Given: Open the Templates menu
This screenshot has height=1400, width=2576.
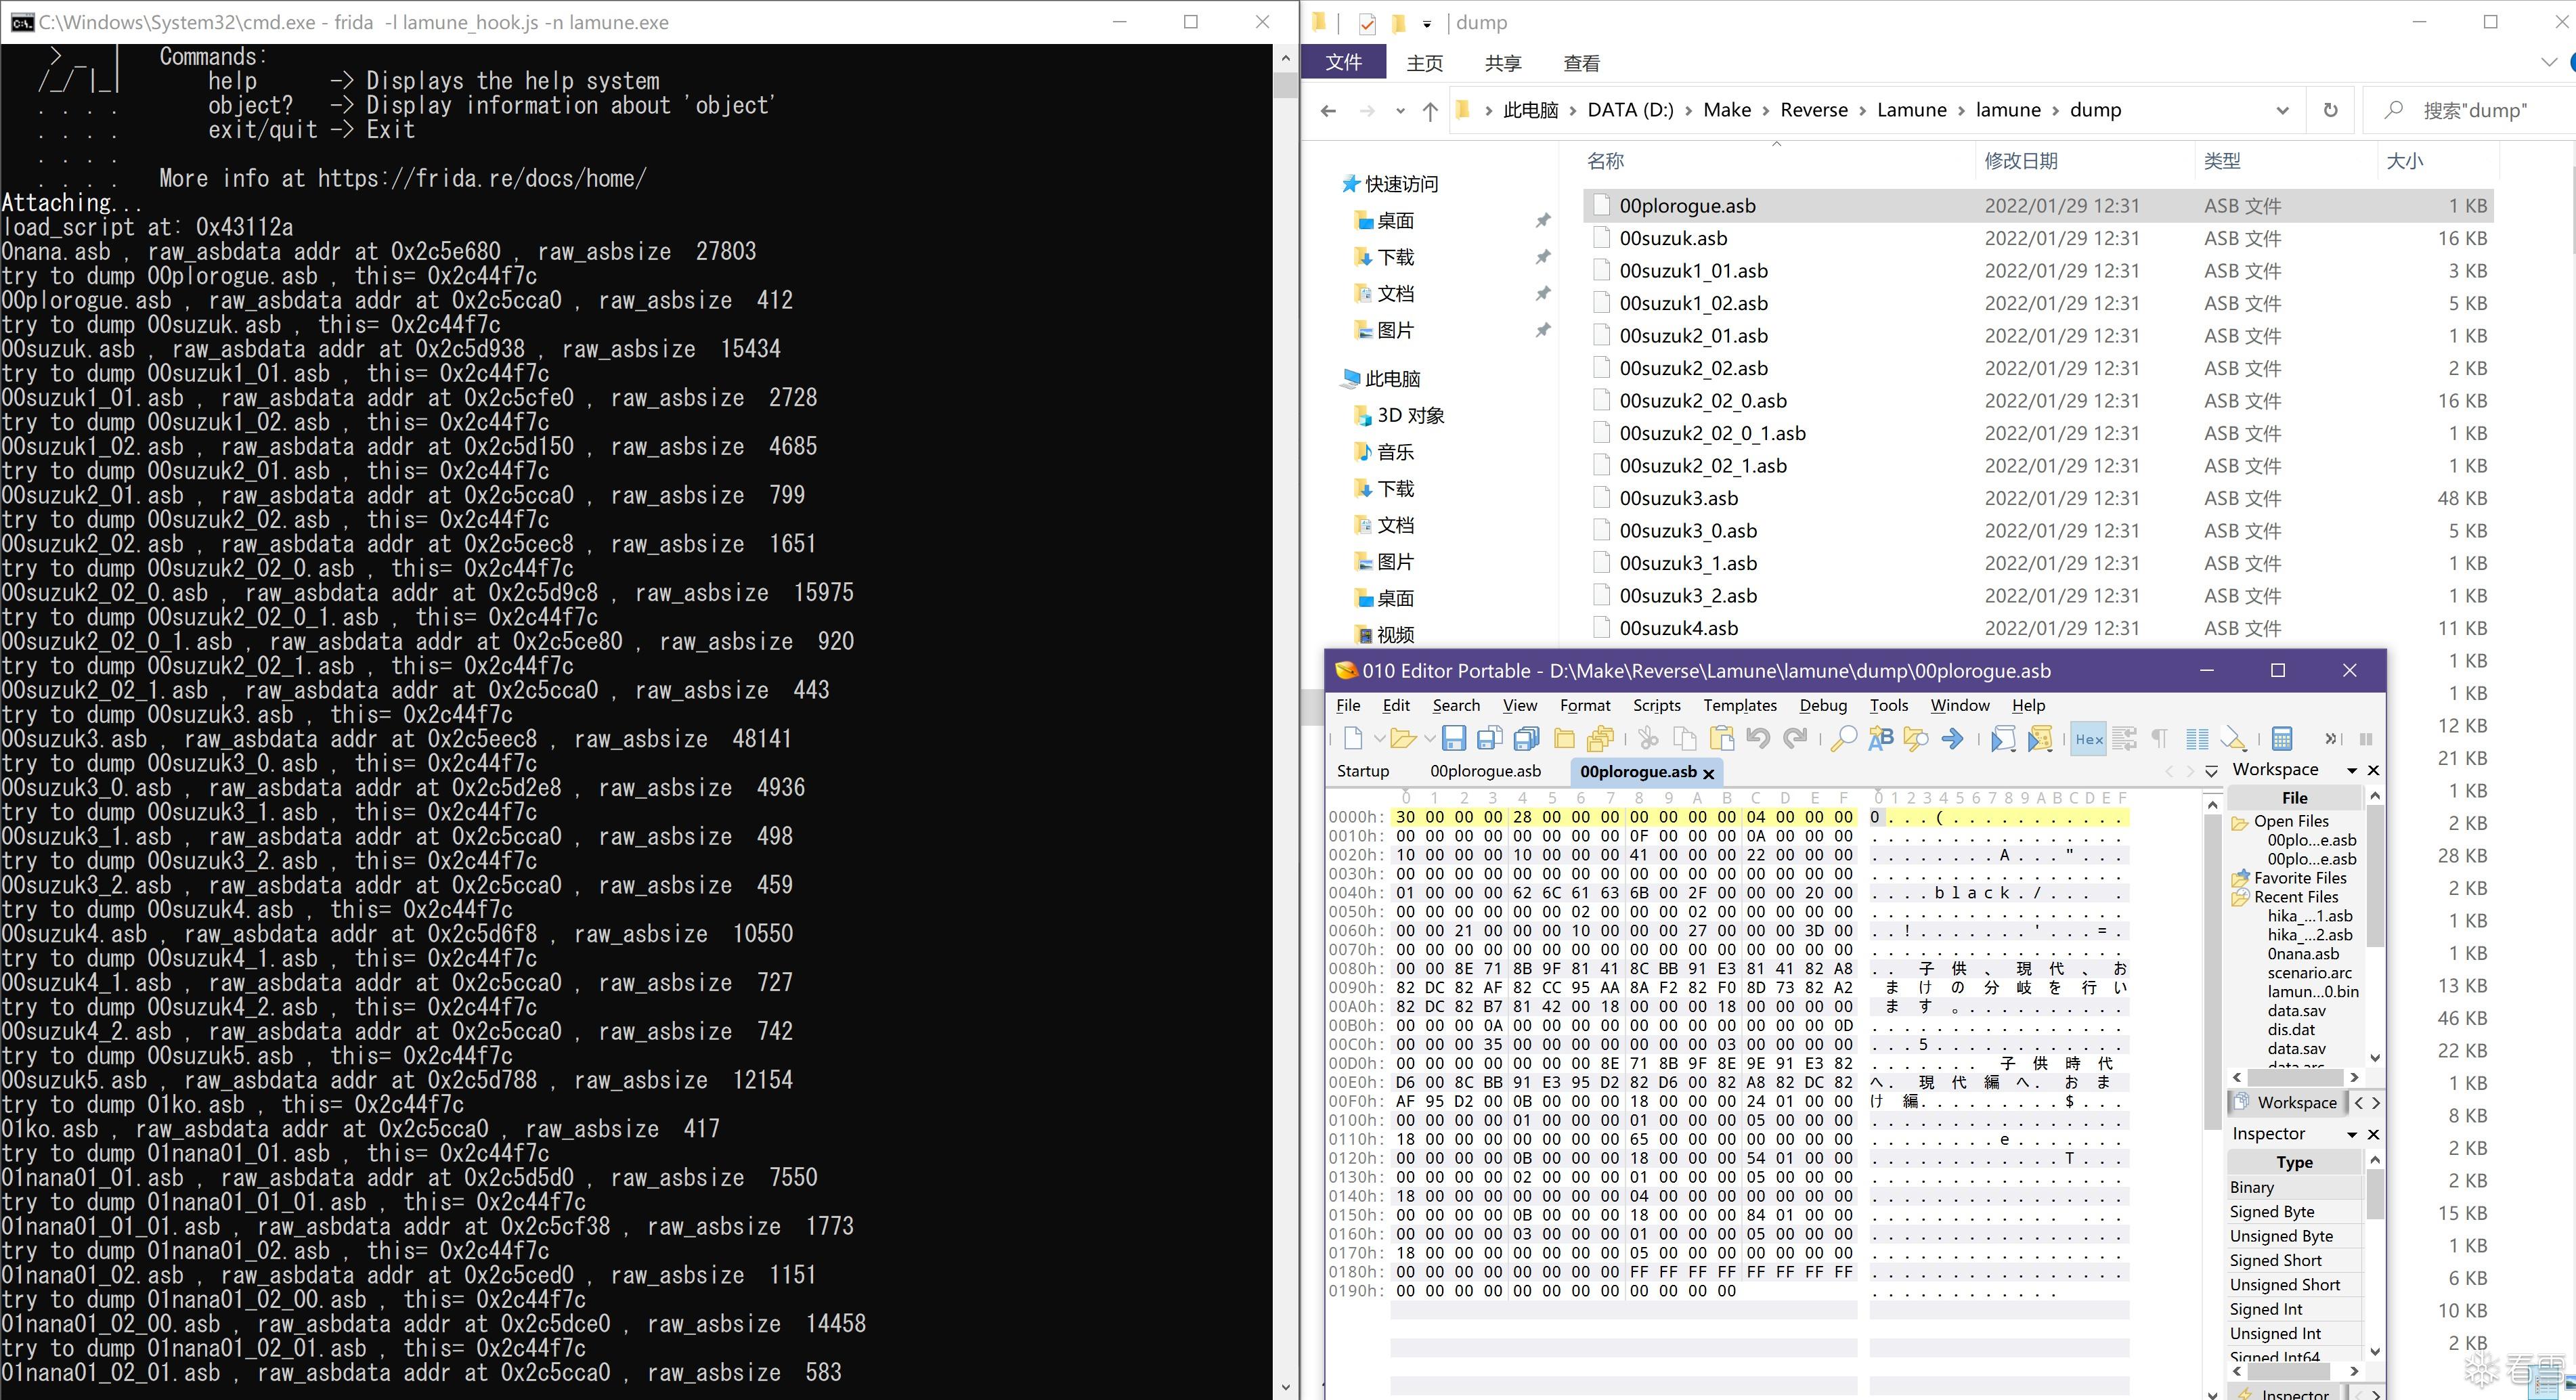Looking at the screenshot, I should click(1739, 705).
